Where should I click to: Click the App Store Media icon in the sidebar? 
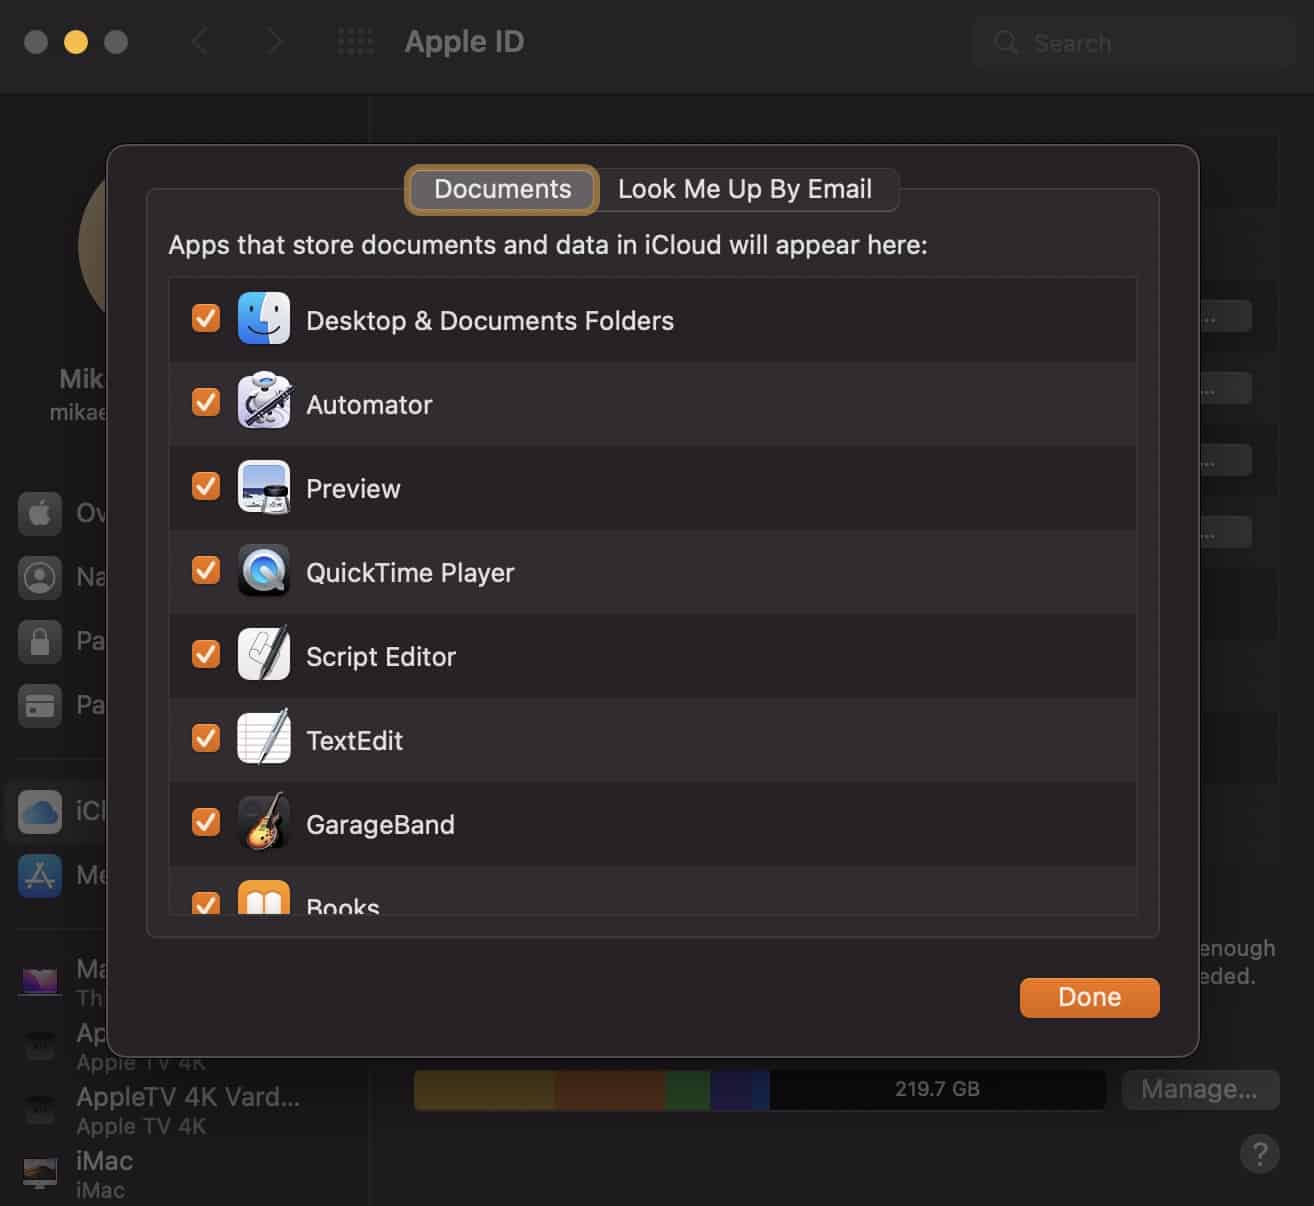point(40,875)
